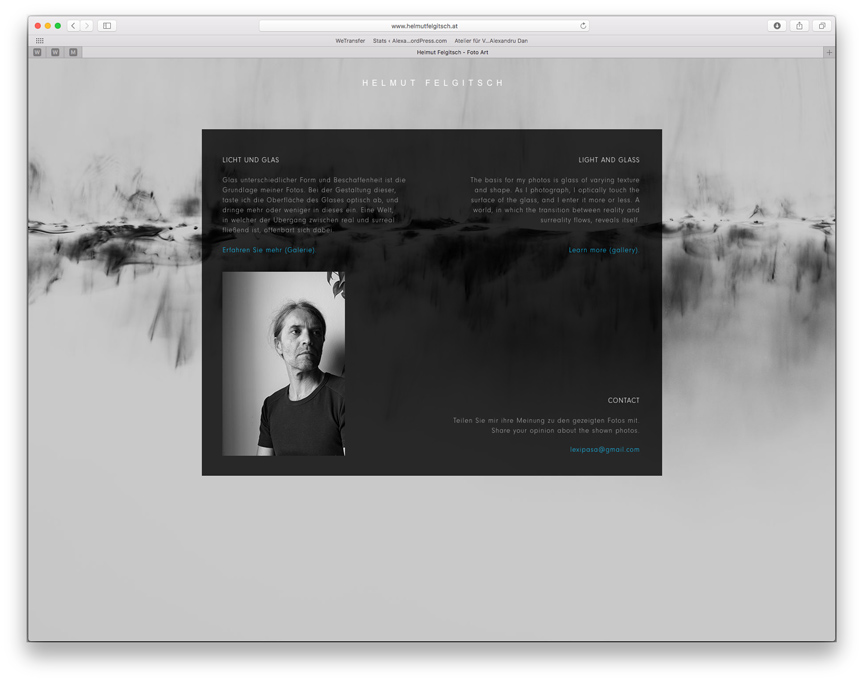The height and width of the screenshot is (681, 863).
Task: Reload the page from the address bar
Action: coord(583,26)
